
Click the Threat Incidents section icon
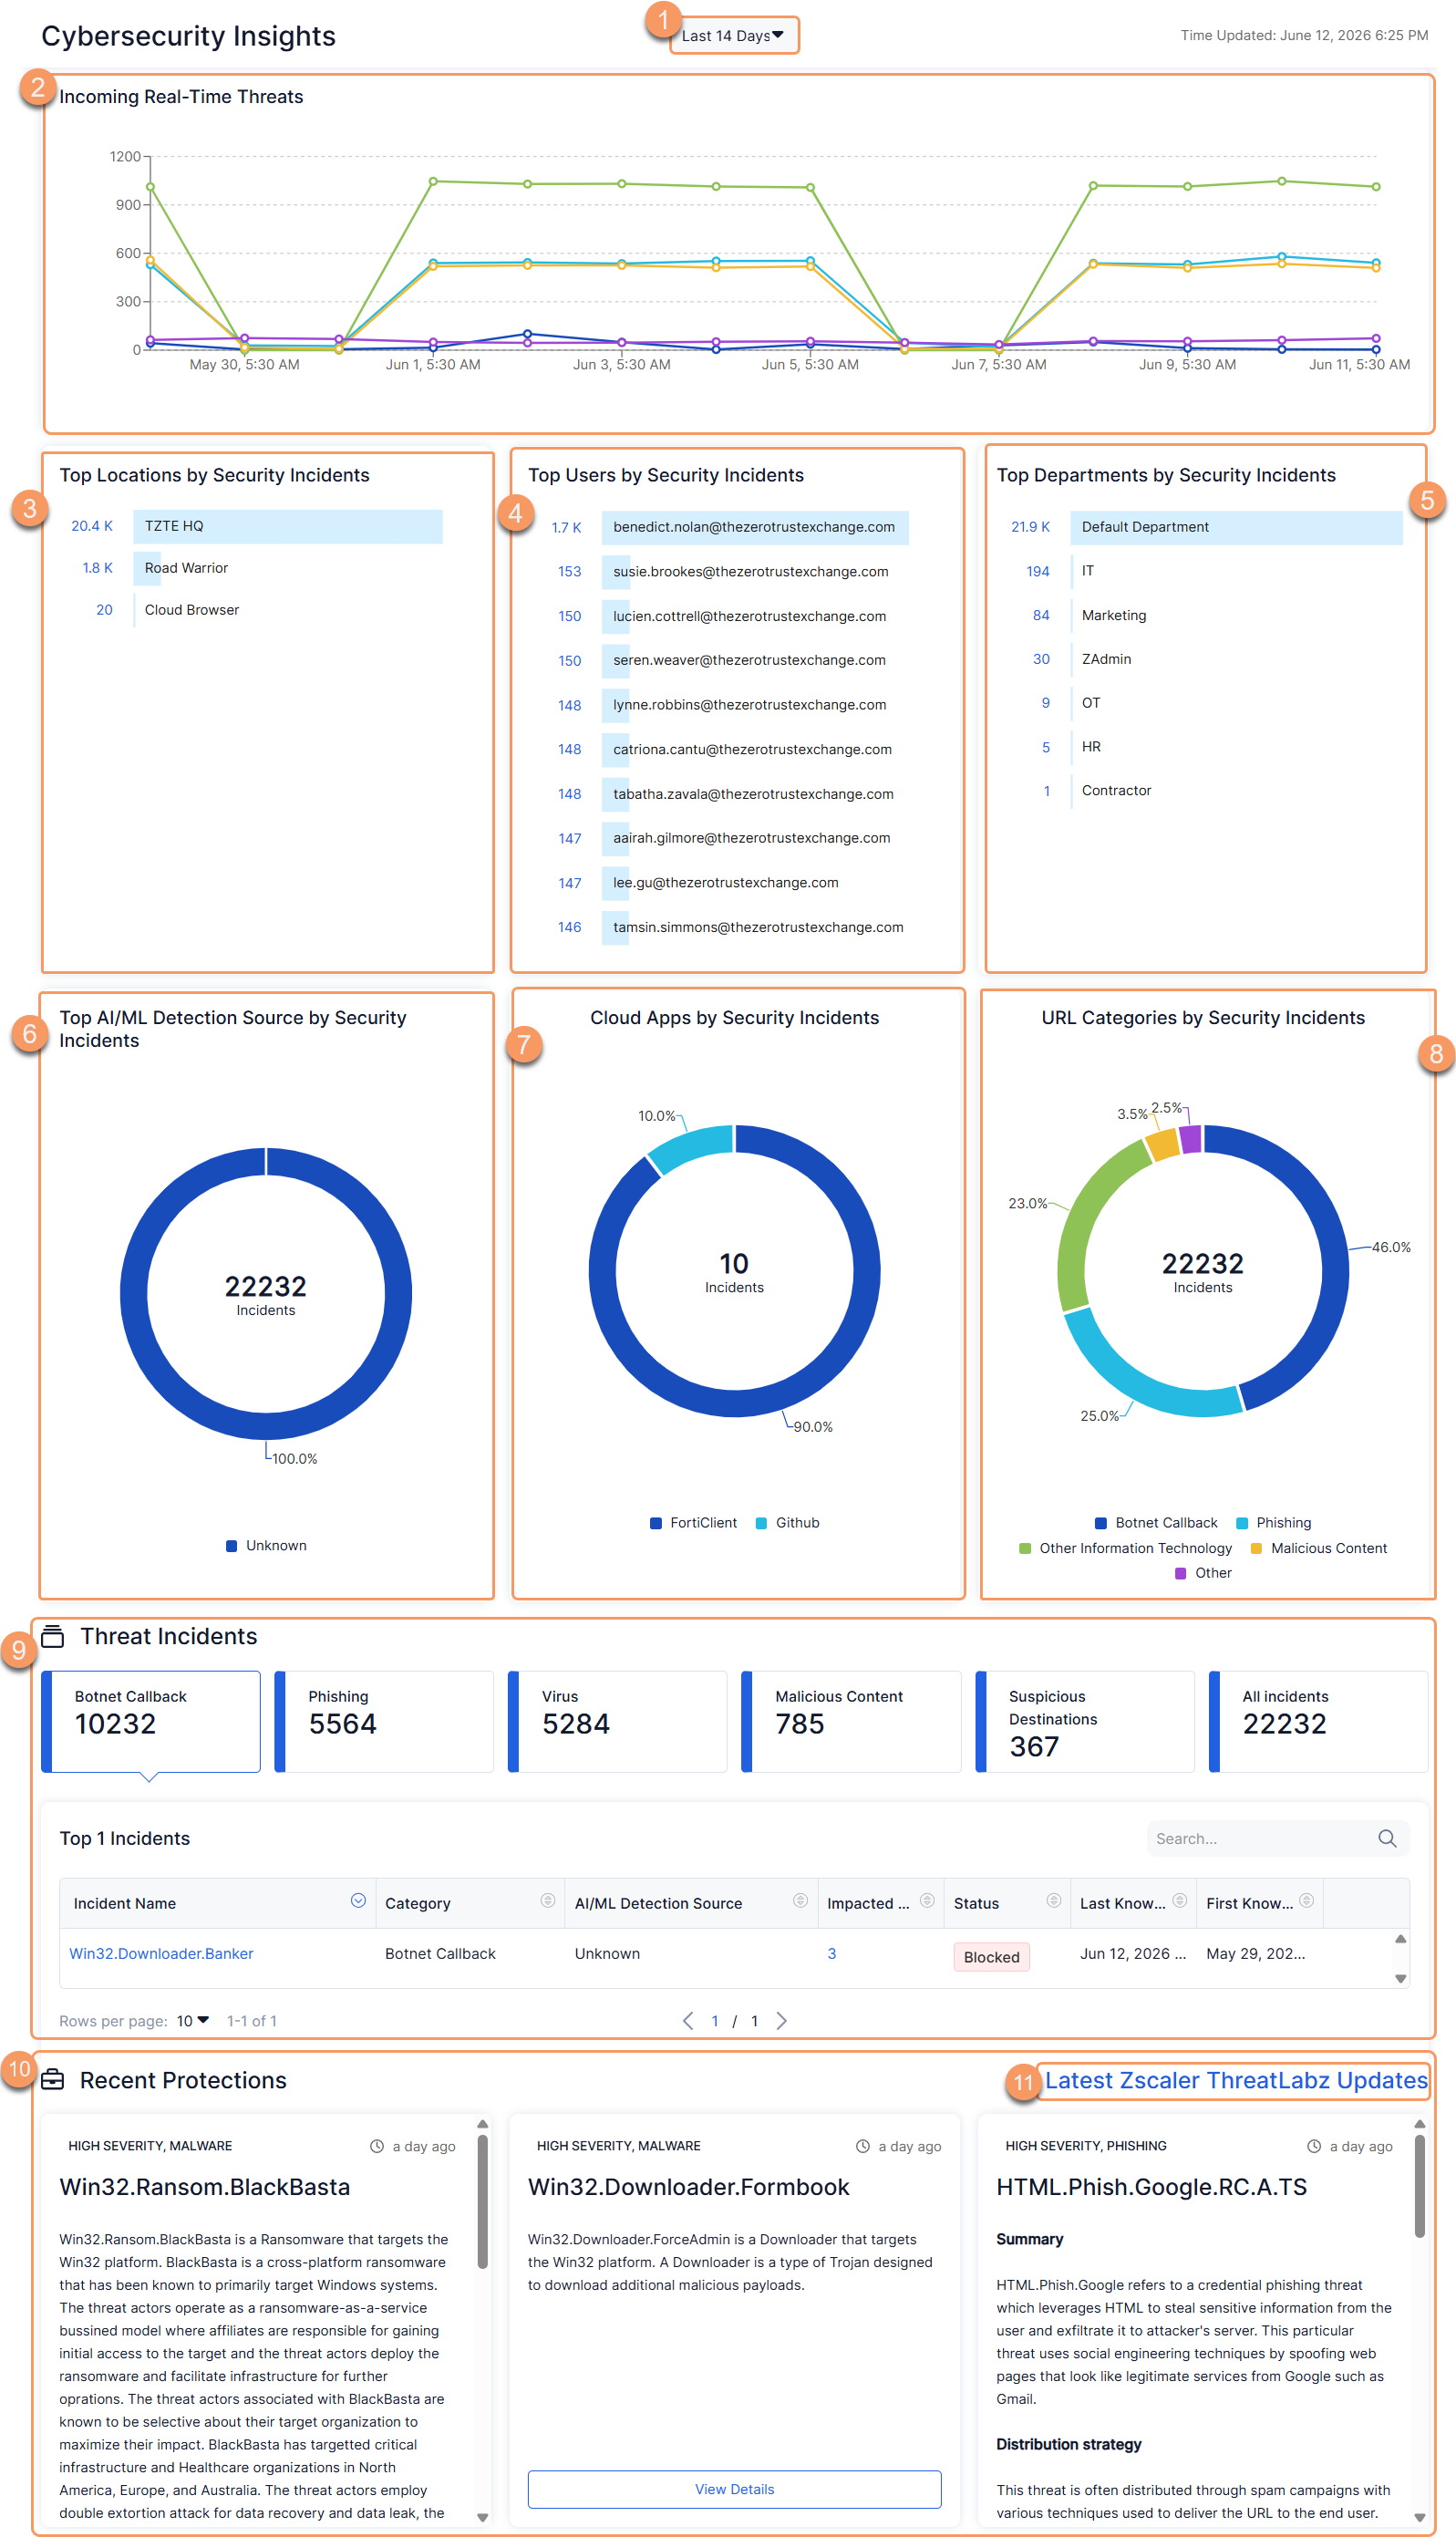tap(53, 1636)
